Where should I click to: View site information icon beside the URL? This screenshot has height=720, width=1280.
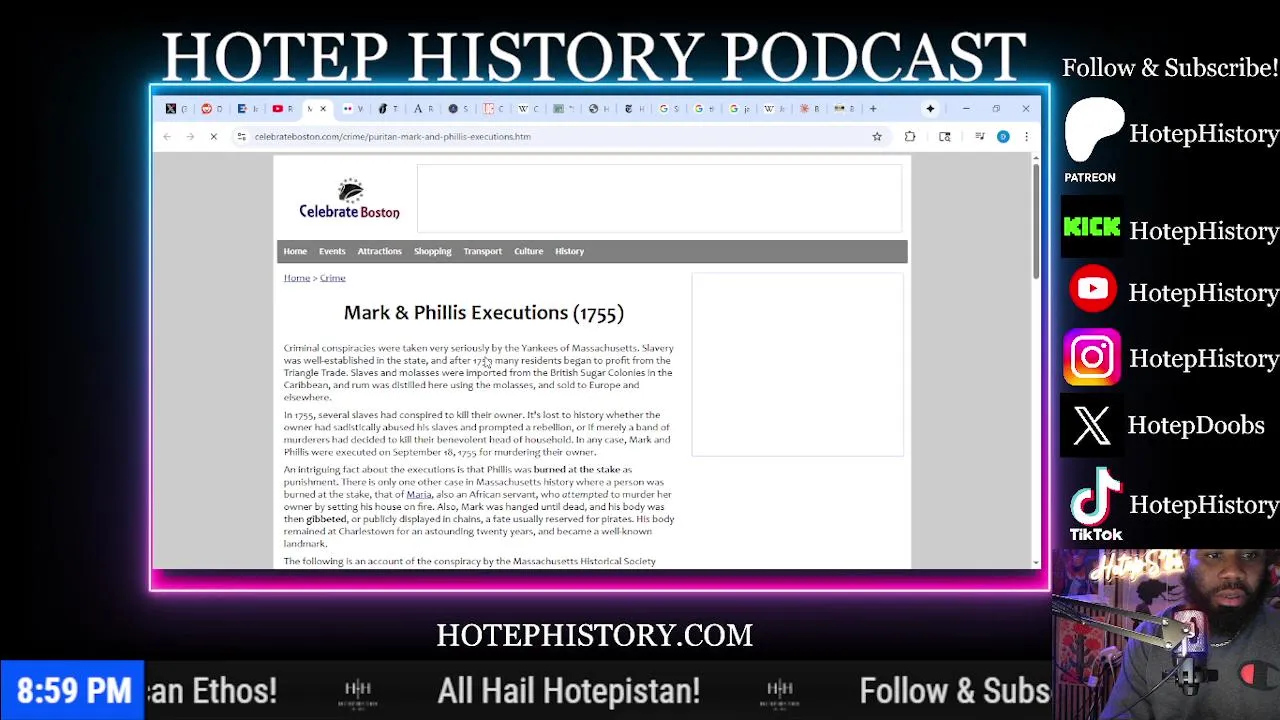[241, 137]
